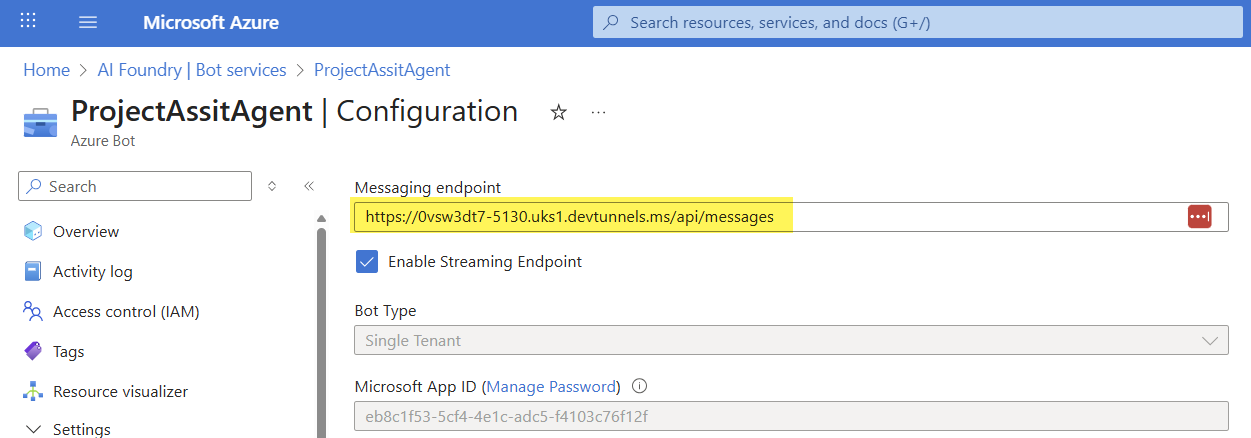Click the red ellipsis icon in endpoint field

[1199, 216]
